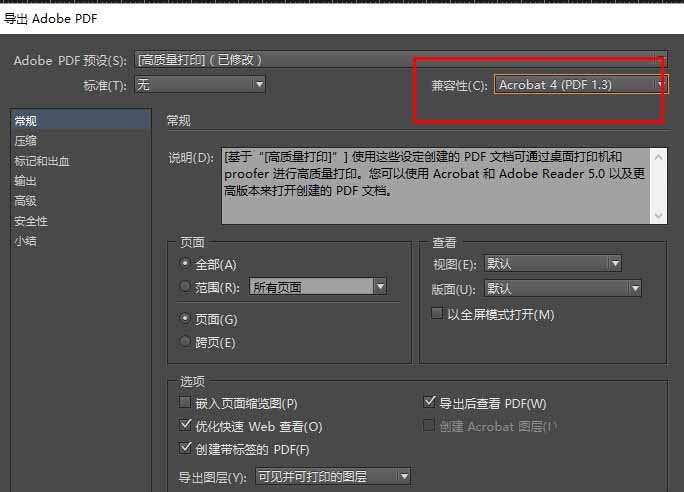Uncheck 导出后查看 PDF(W)
684x492 pixels.
point(429,402)
